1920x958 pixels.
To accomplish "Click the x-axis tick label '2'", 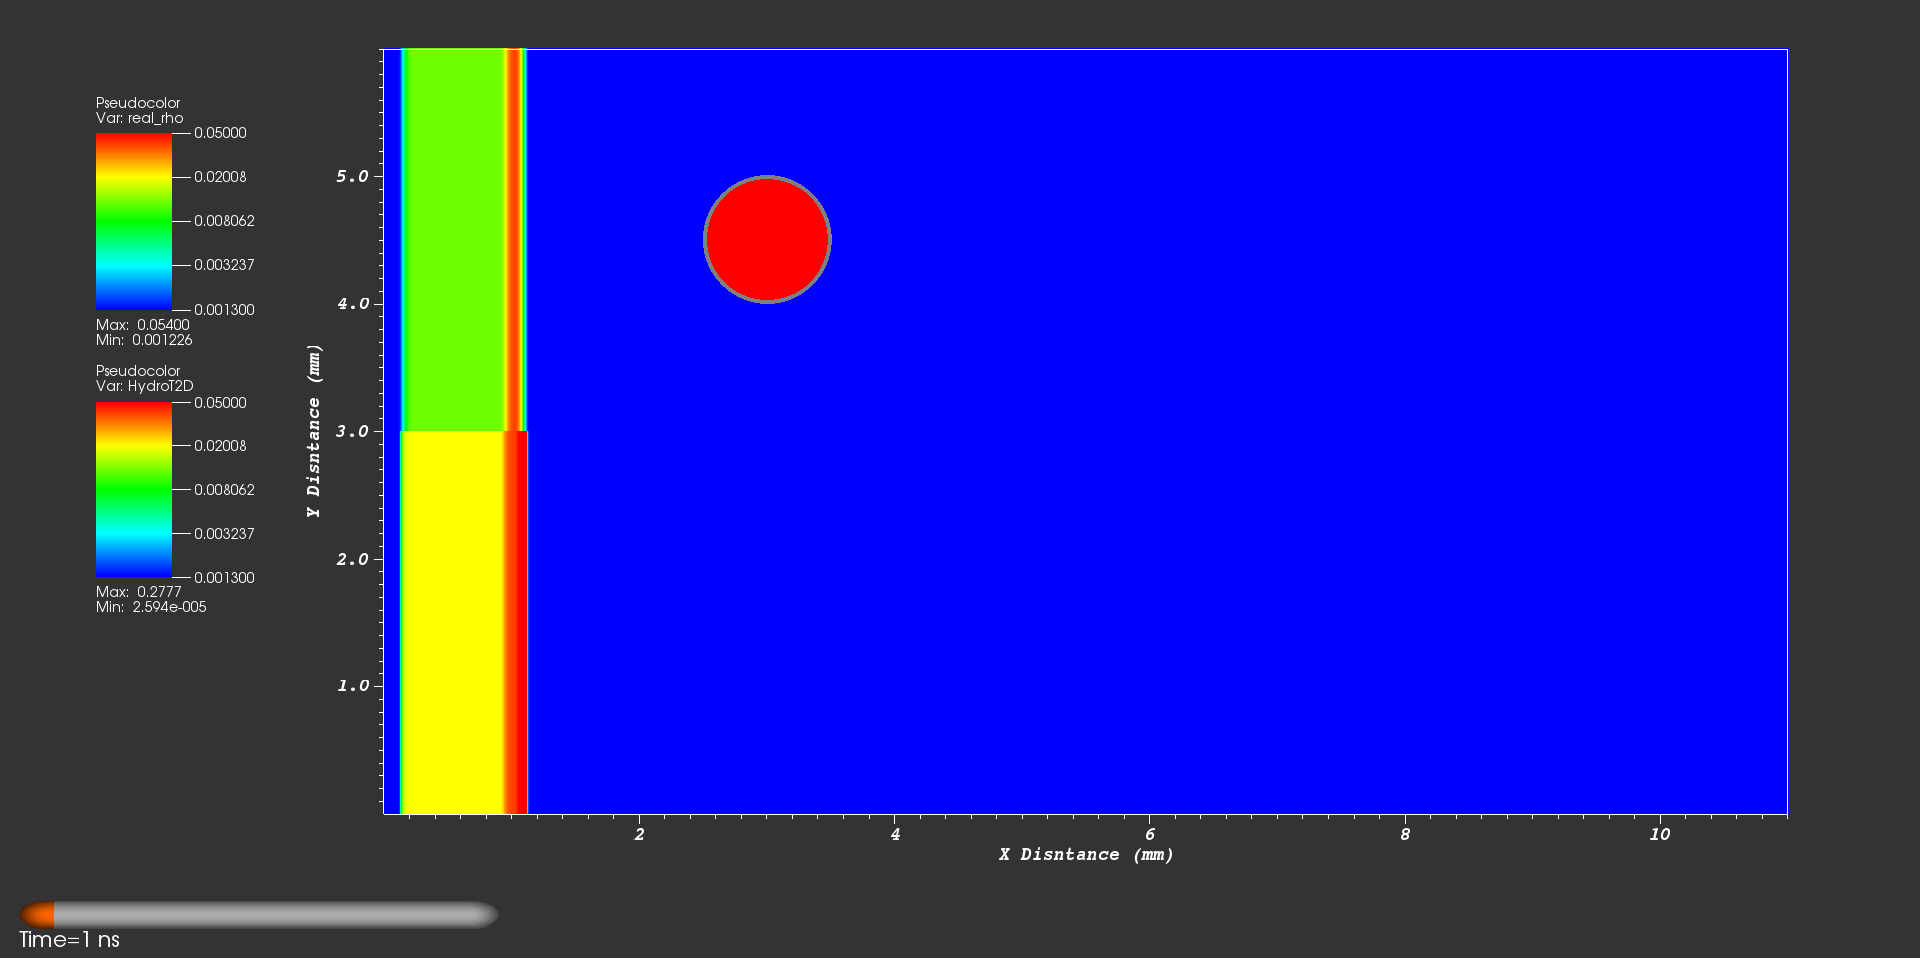I will [x=640, y=834].
